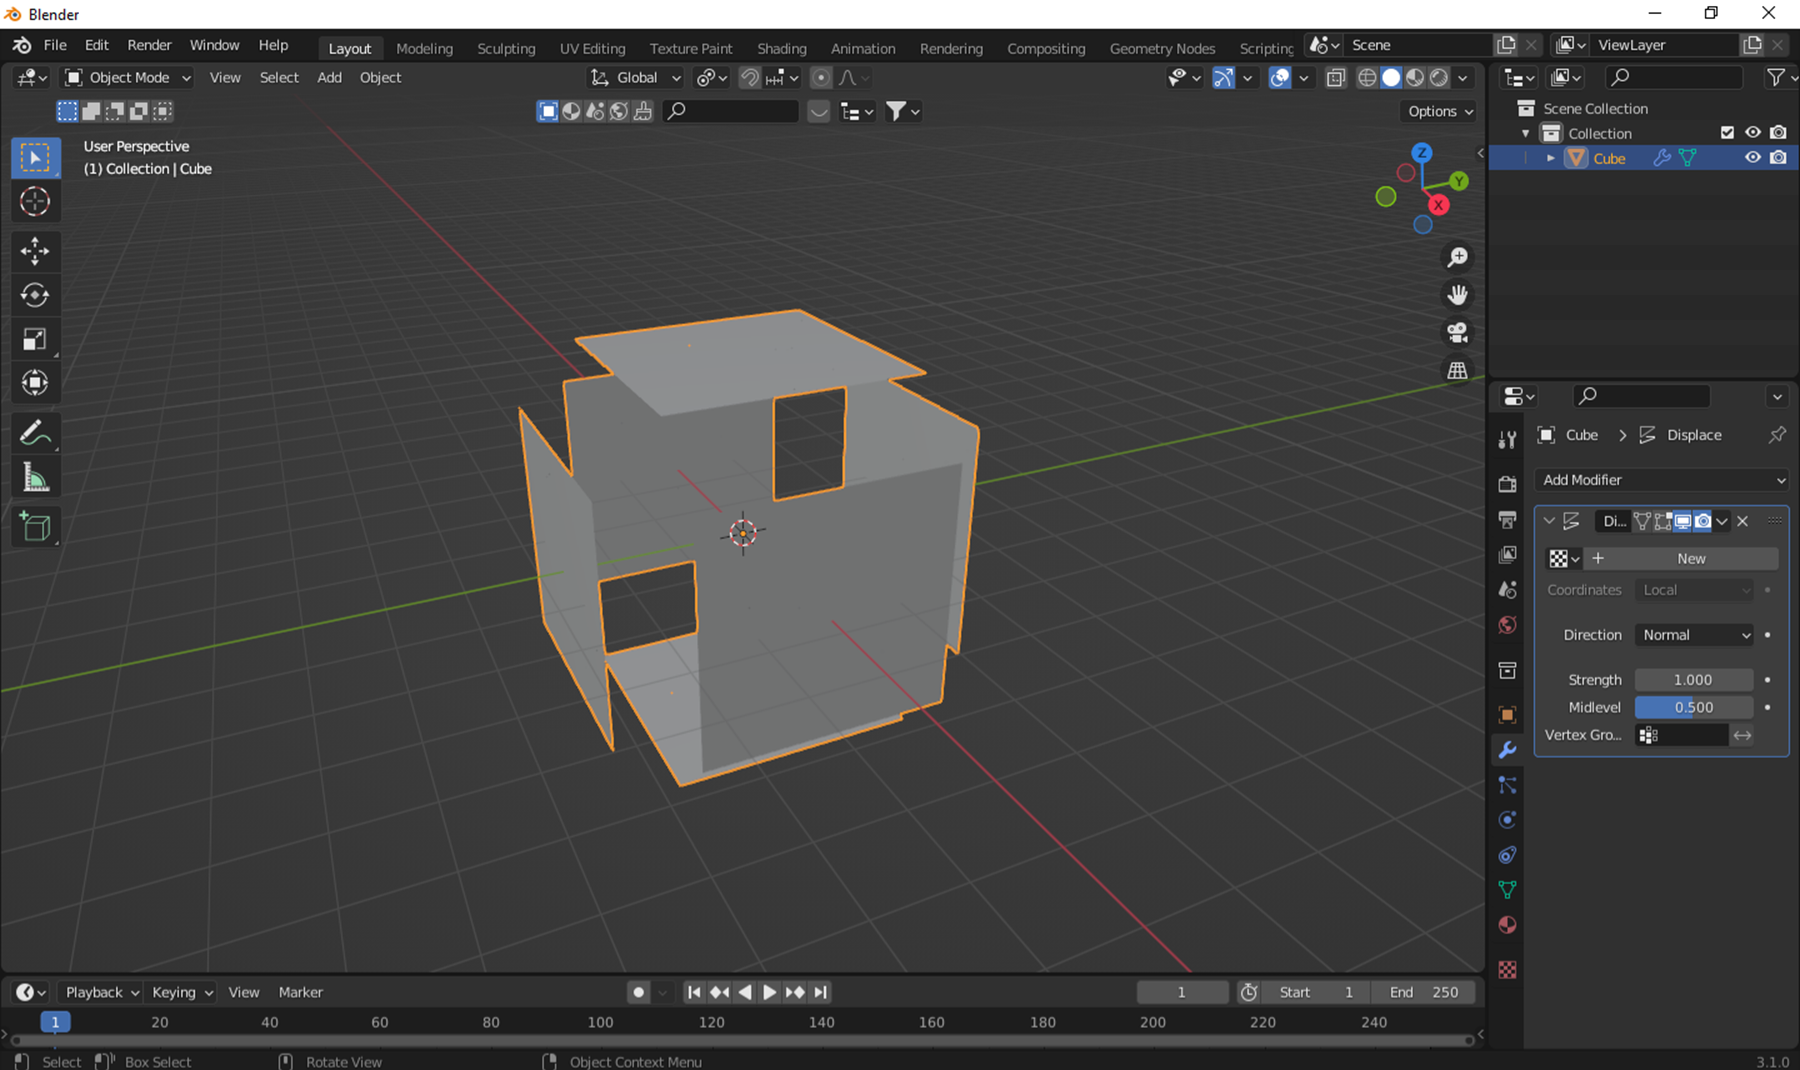
Task: Open the Texture properties tab
Action: pyautogui.click(x=1507, y=970)
